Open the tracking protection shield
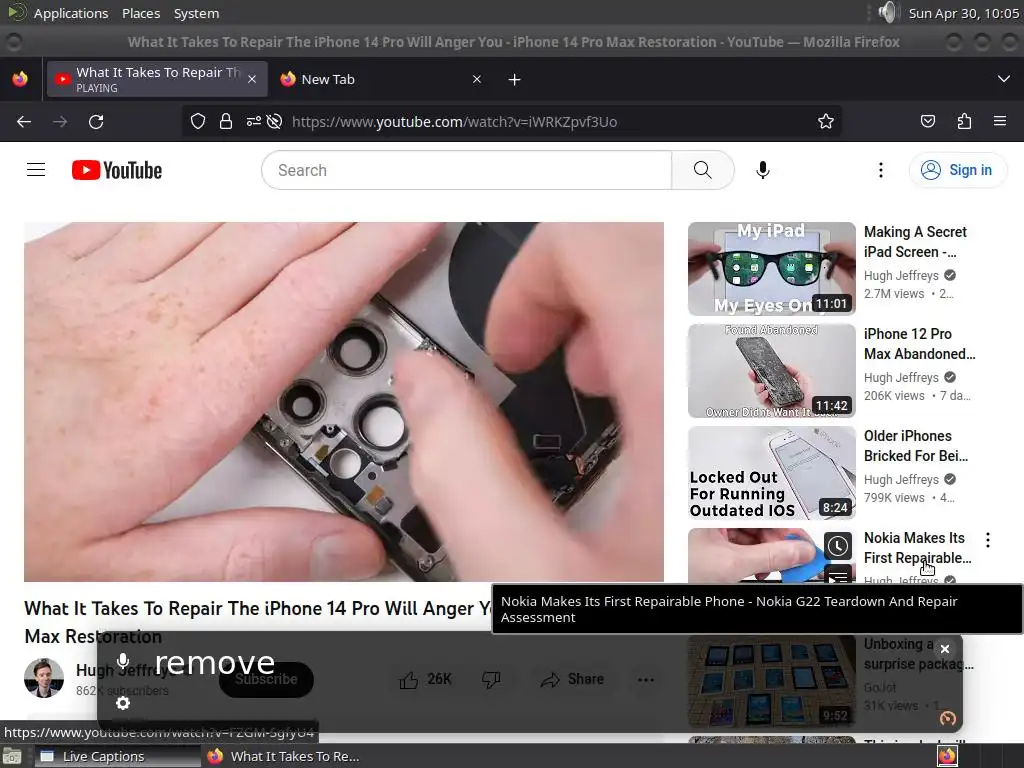Screen dimensions: 1024x768 coord(198,121)
